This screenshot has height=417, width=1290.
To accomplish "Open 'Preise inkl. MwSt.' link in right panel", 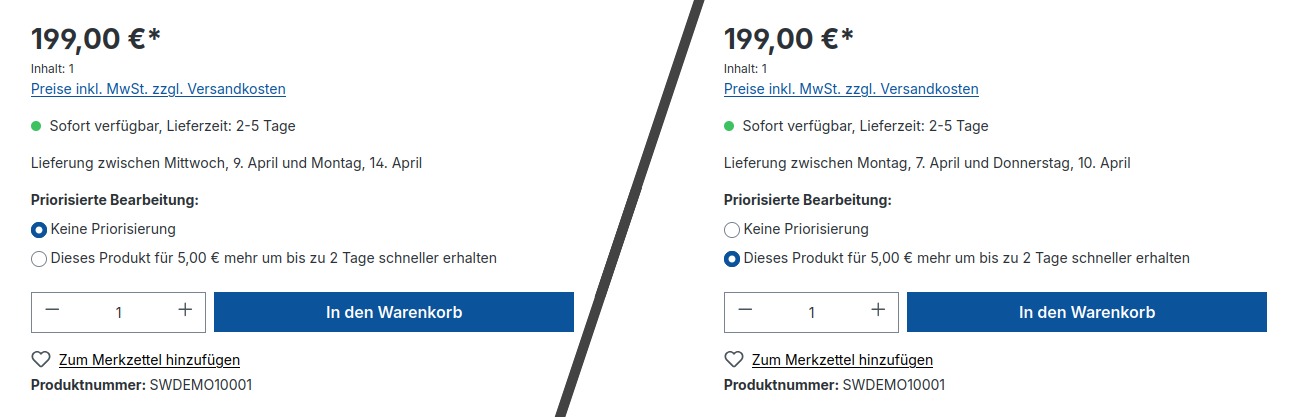I will coord(851,89).
